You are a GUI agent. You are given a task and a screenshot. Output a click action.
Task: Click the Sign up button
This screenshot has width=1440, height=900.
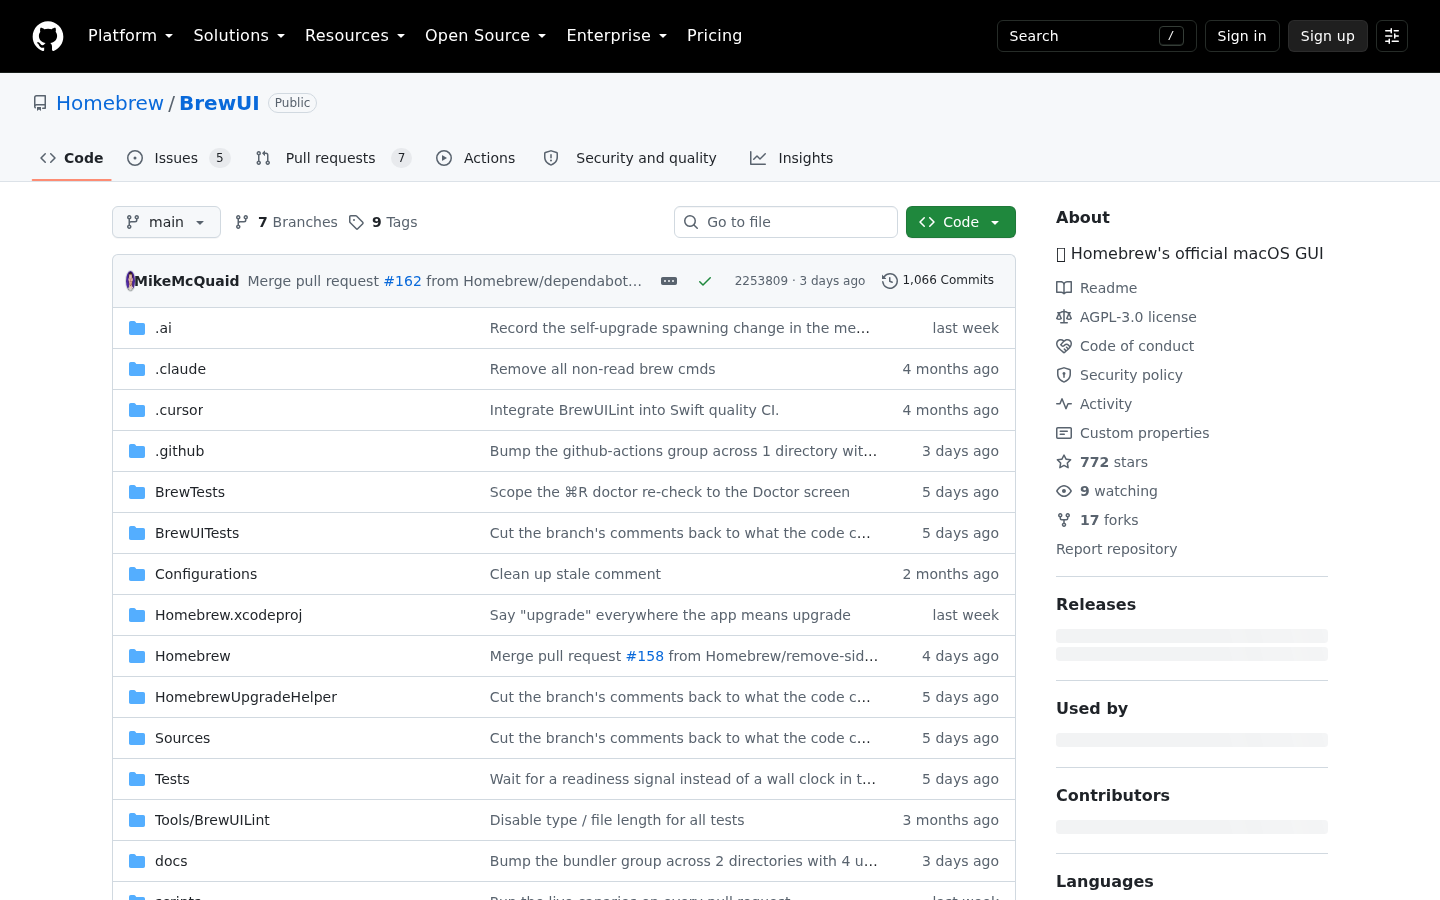1328,36
